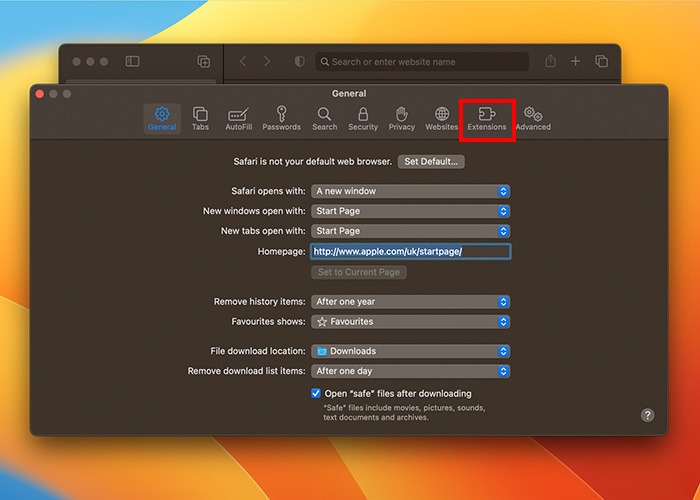Expand the 'New windows open with' dropdown
Image resolution: width=700 pixels, height=500 pixels.
tap(411, 211)
